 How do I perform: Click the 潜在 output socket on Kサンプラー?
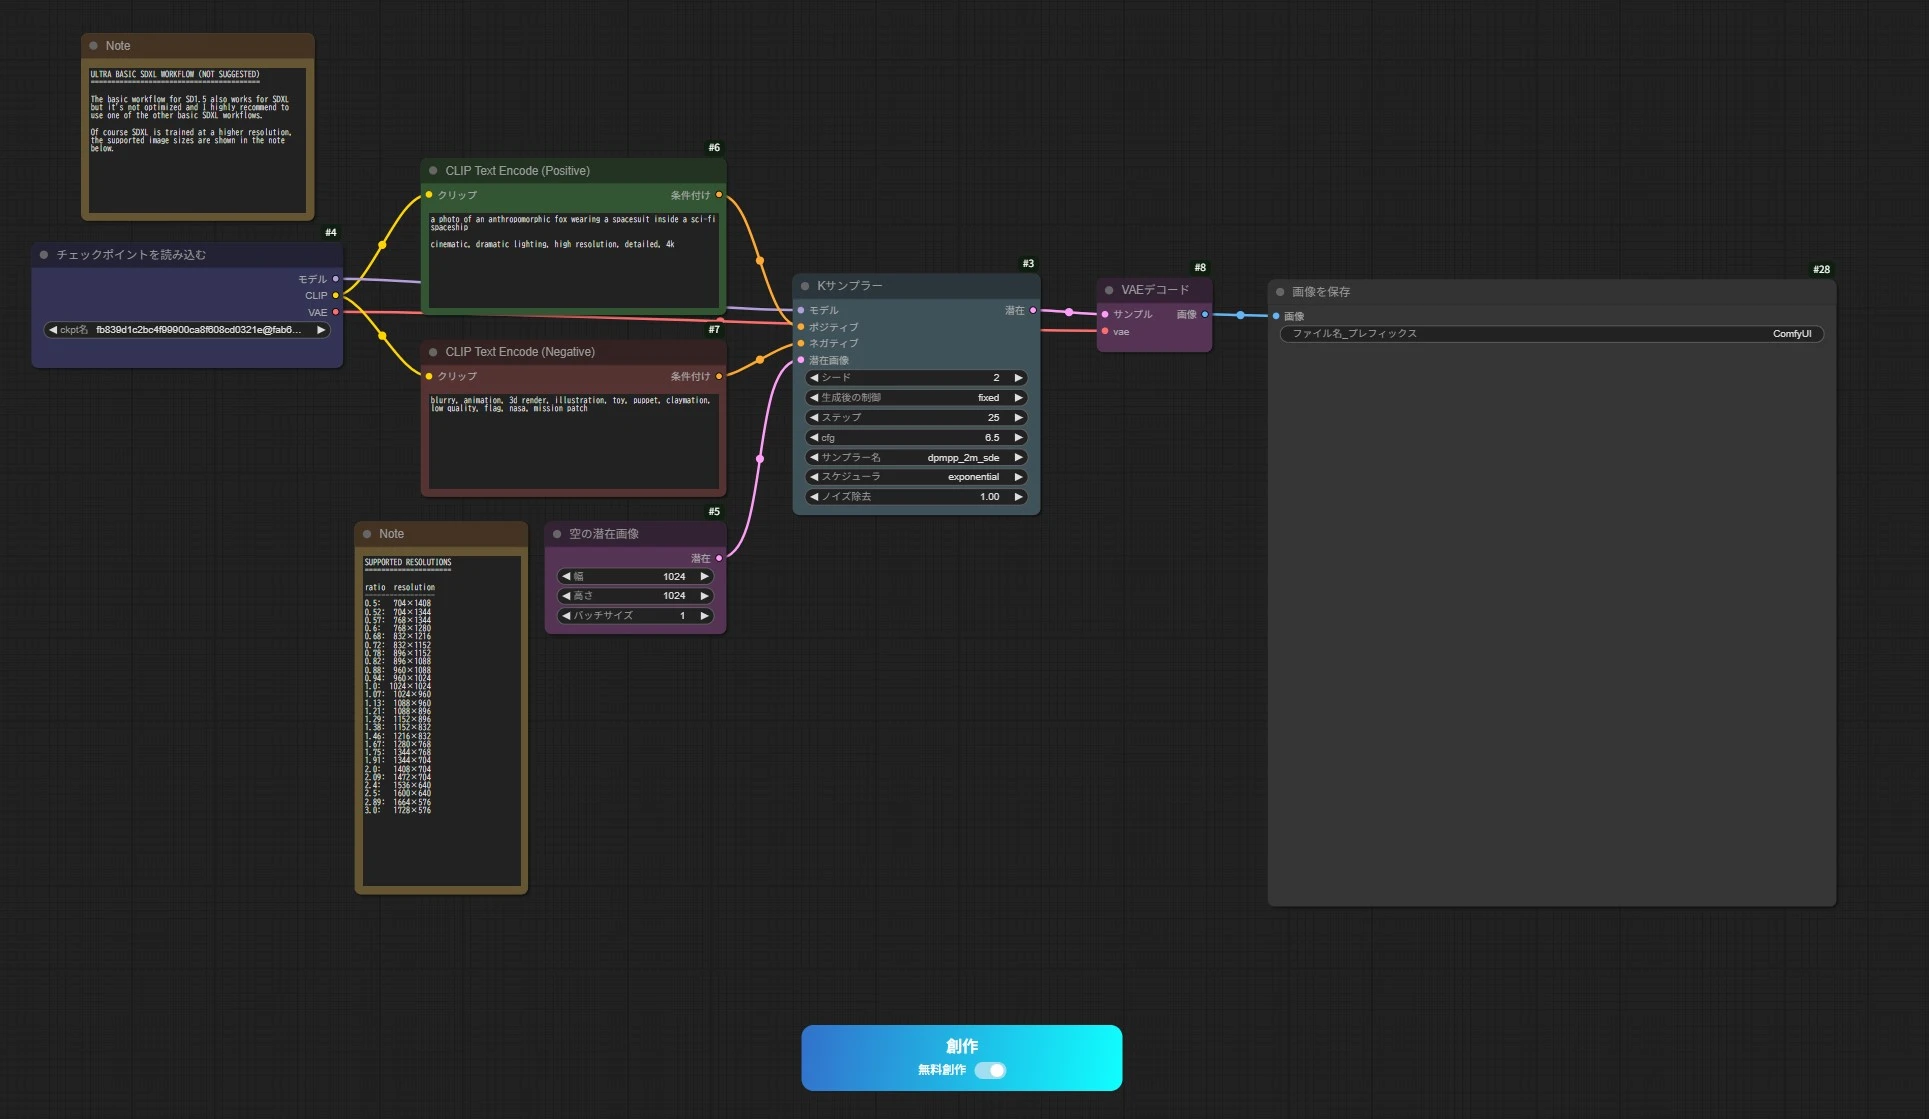click(x=1033, y=311)
